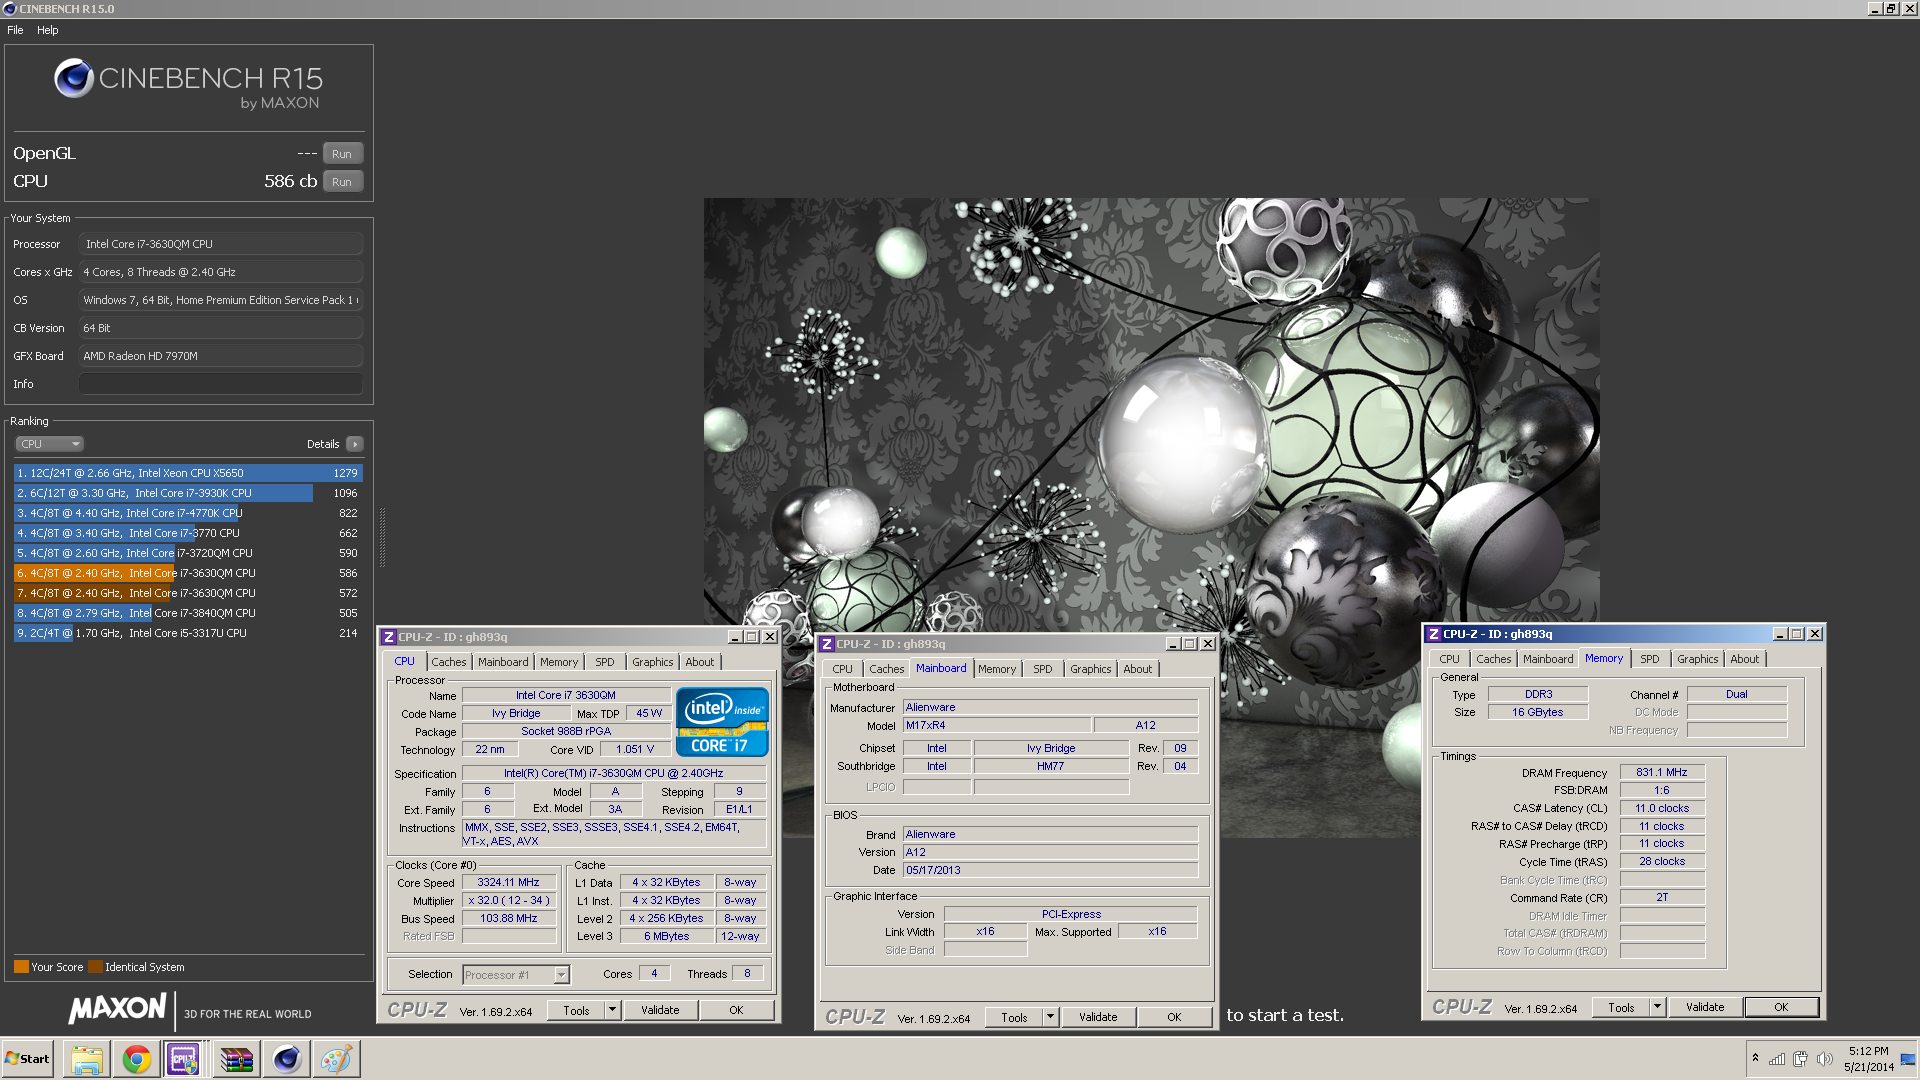Click the volume speaker tray icon
The height and width of the screenshot is (1080, 1920).
pos(1824,1059)
